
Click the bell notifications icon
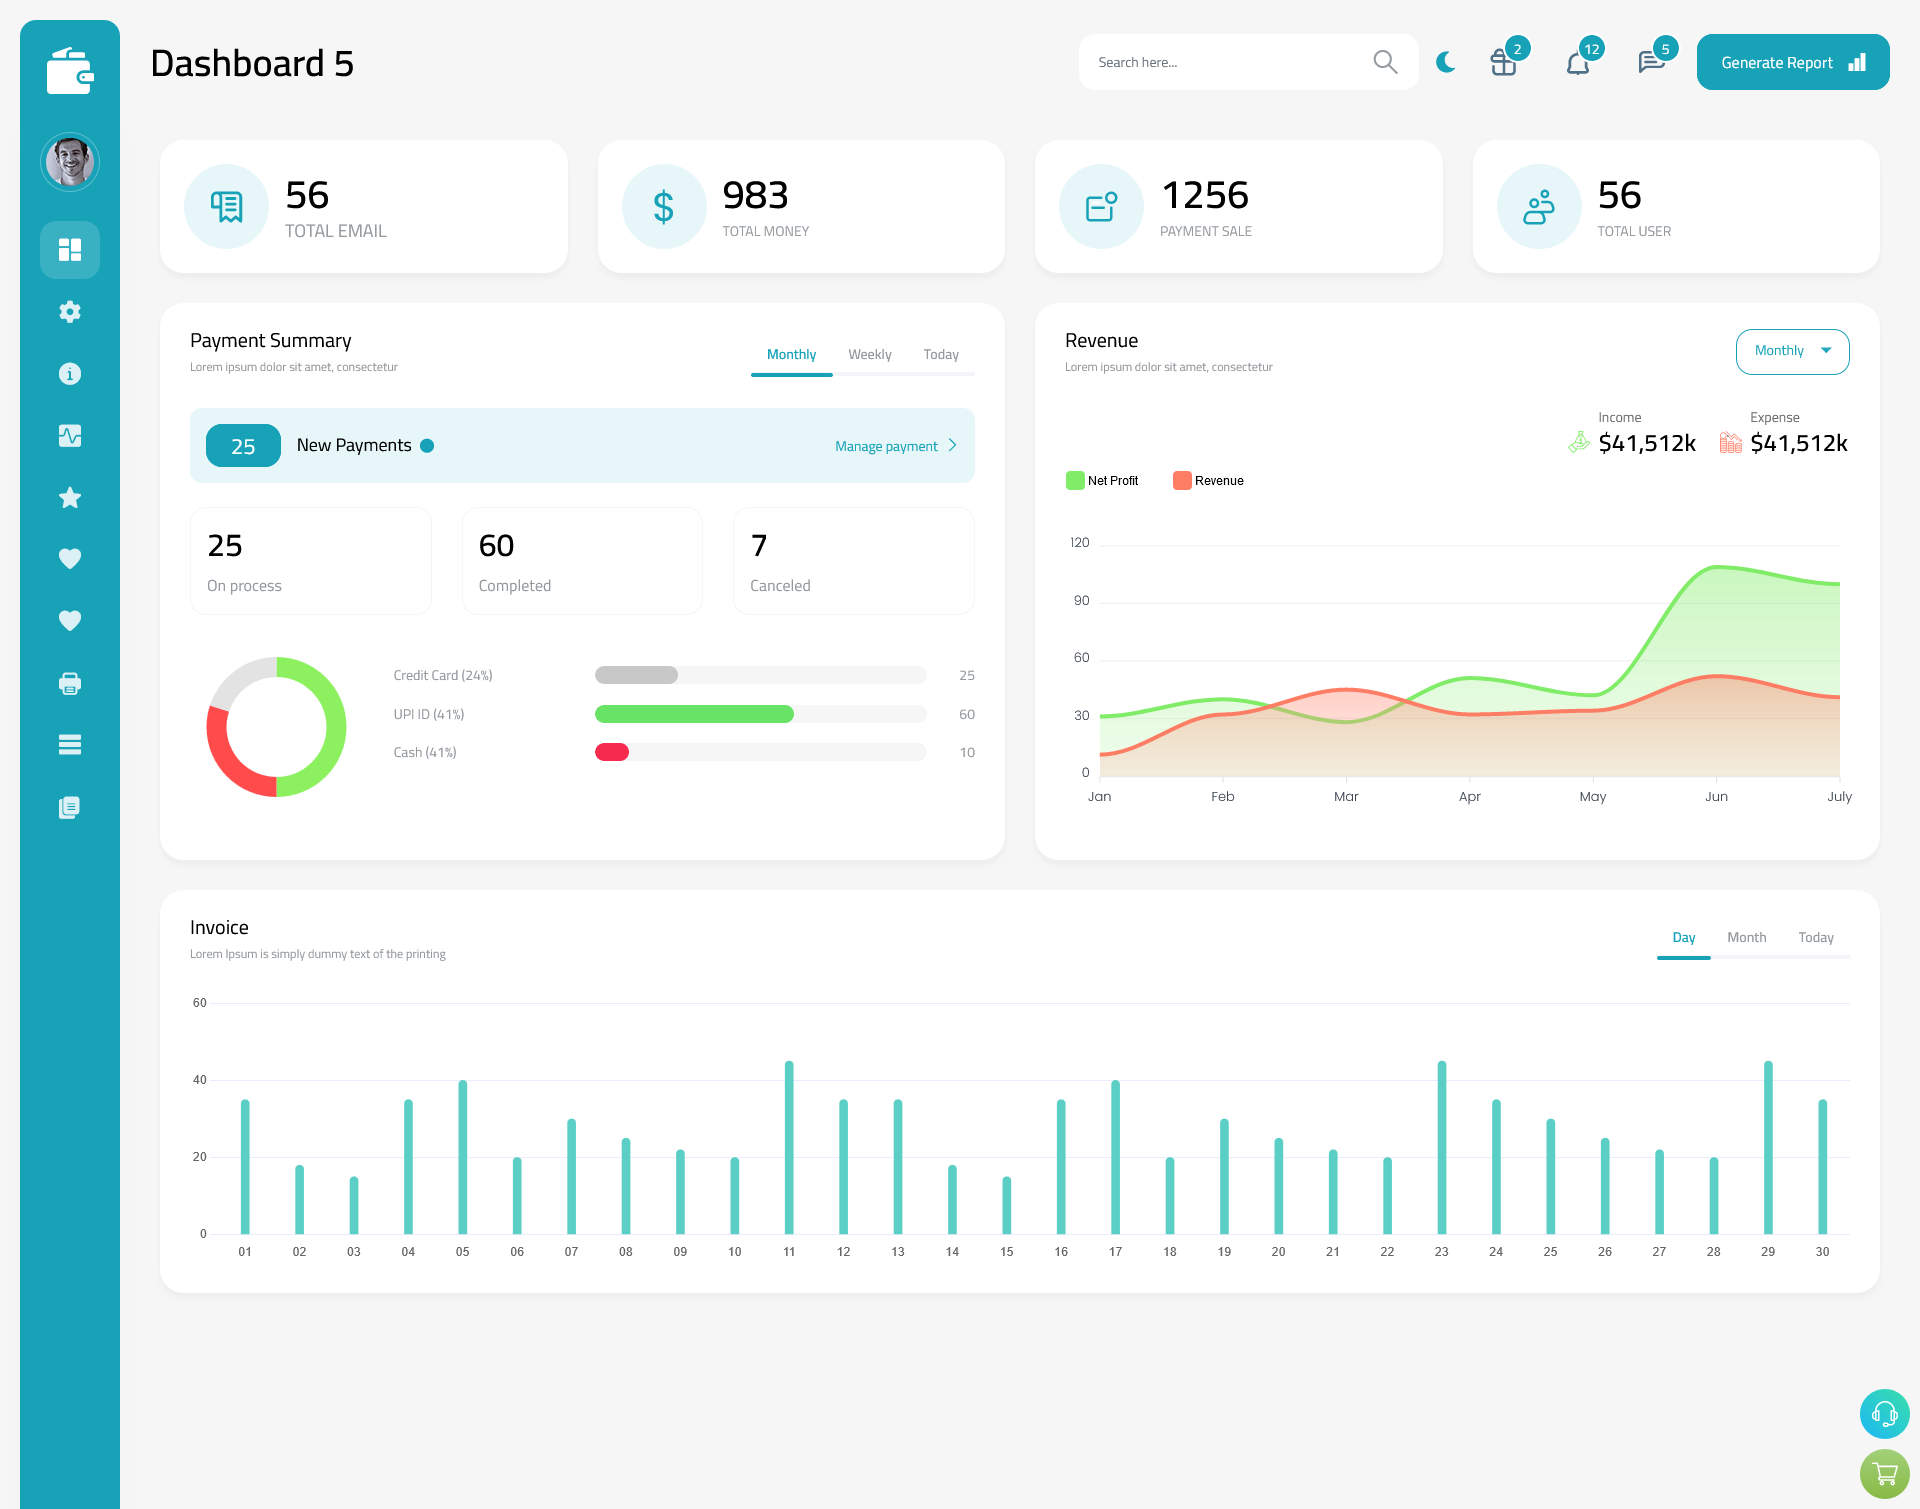tap(1577, 62)
